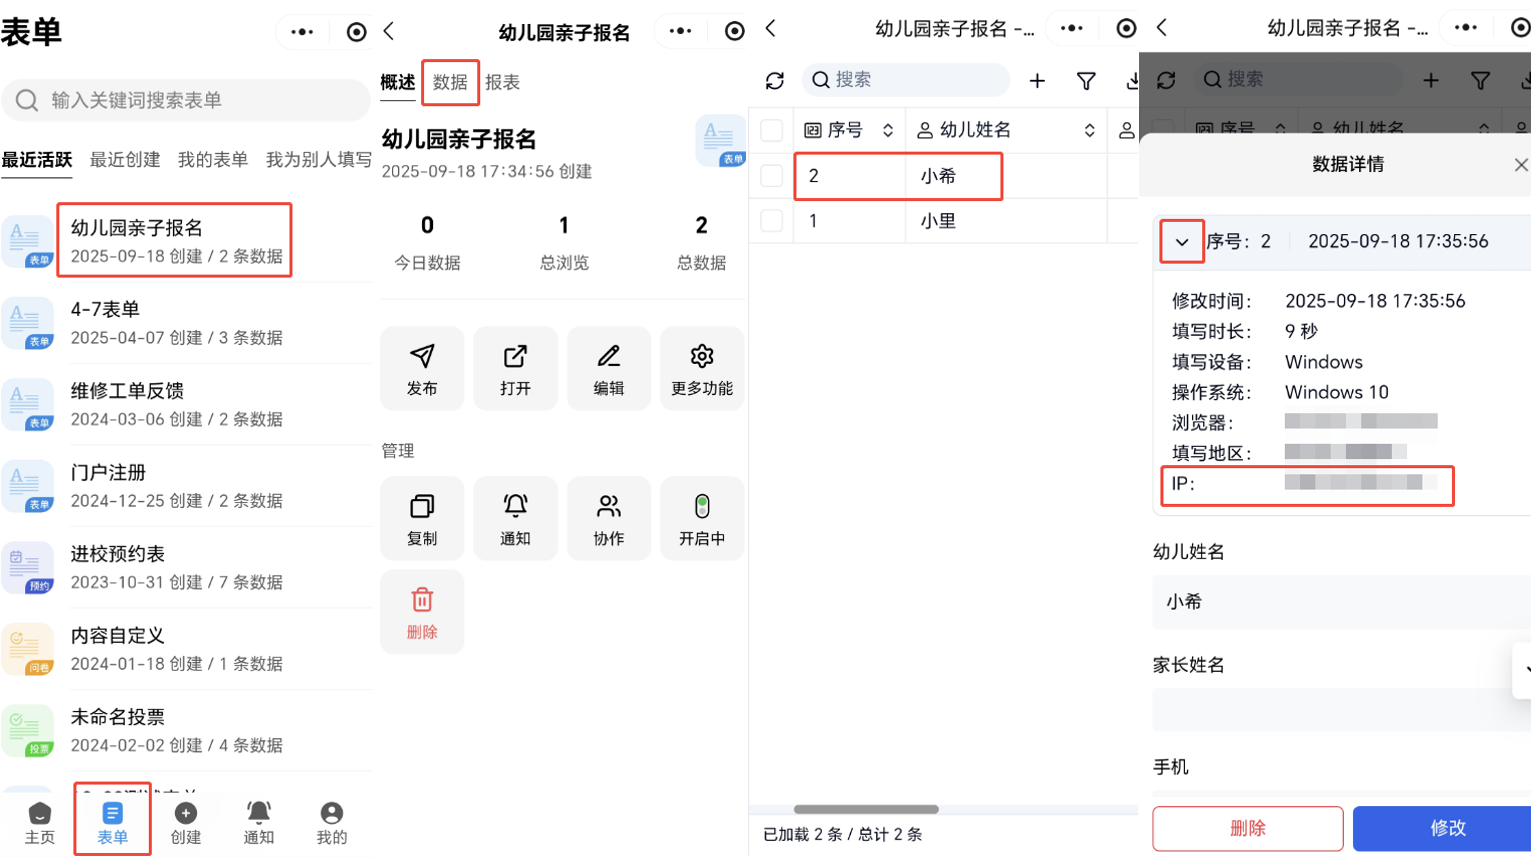Toggle the 开启中 form status switch
The width and height of the screenshot is (1531, 858).
pos(702,507)
